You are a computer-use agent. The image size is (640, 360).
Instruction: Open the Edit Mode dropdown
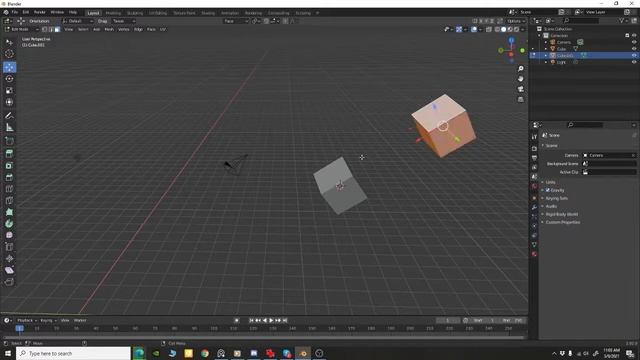[x=22, y=29]
